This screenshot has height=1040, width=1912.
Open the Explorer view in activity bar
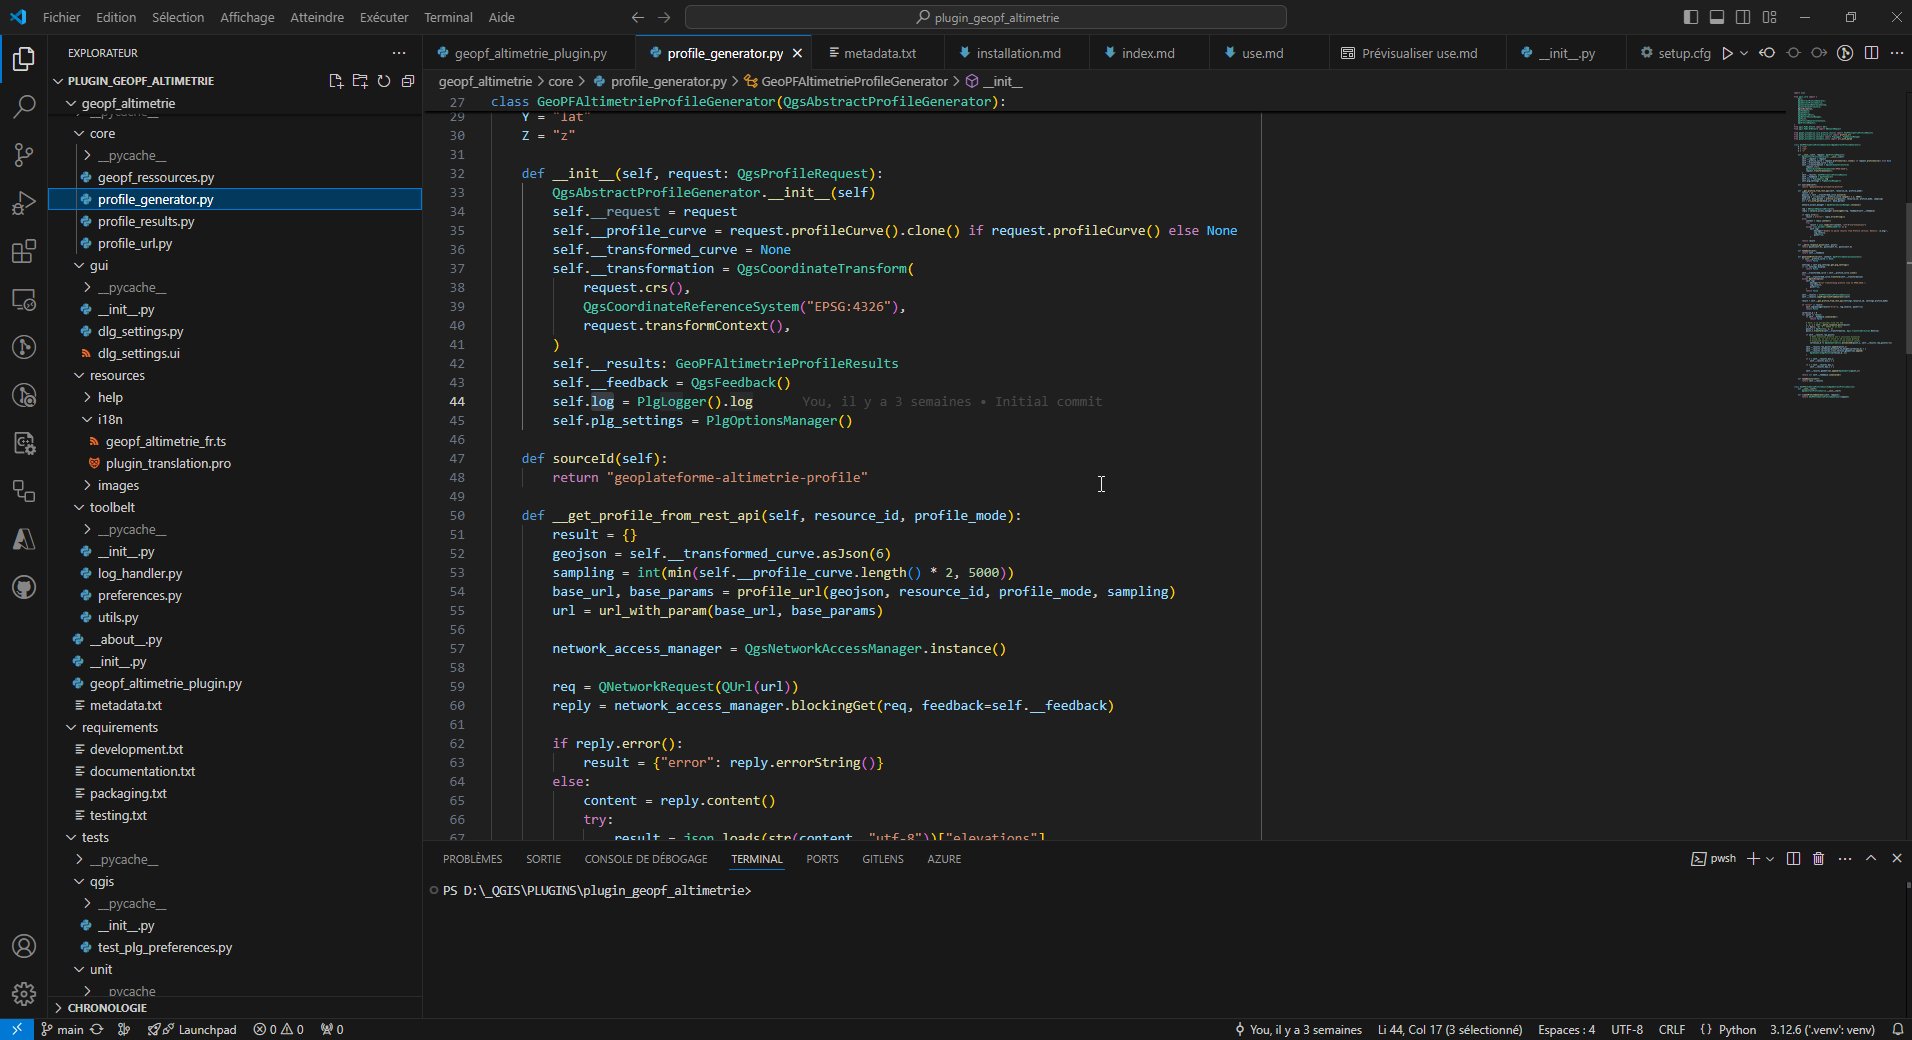[x=24, y=59]
